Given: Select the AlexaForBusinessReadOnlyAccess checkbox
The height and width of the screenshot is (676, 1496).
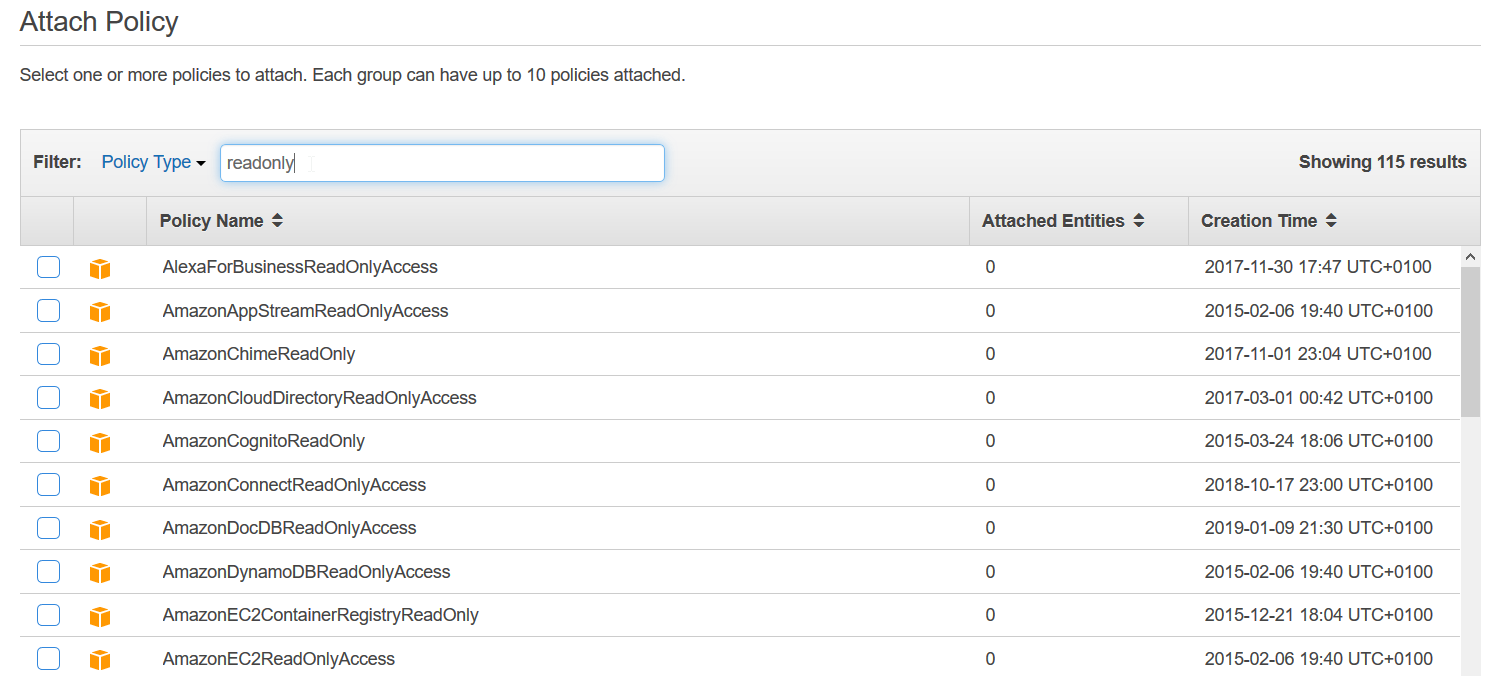Looking at the screenshot, I should (x=48, y=267).
